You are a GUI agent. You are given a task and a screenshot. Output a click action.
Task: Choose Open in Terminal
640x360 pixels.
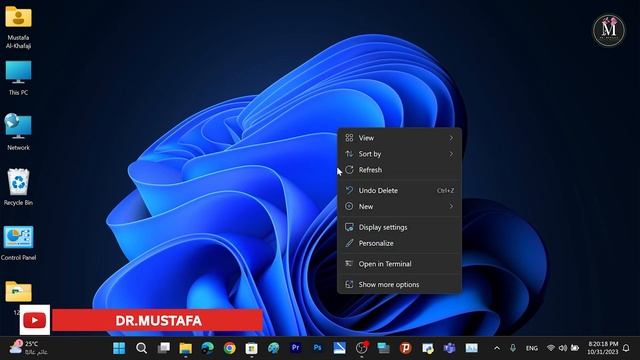[x=399, y=264]
